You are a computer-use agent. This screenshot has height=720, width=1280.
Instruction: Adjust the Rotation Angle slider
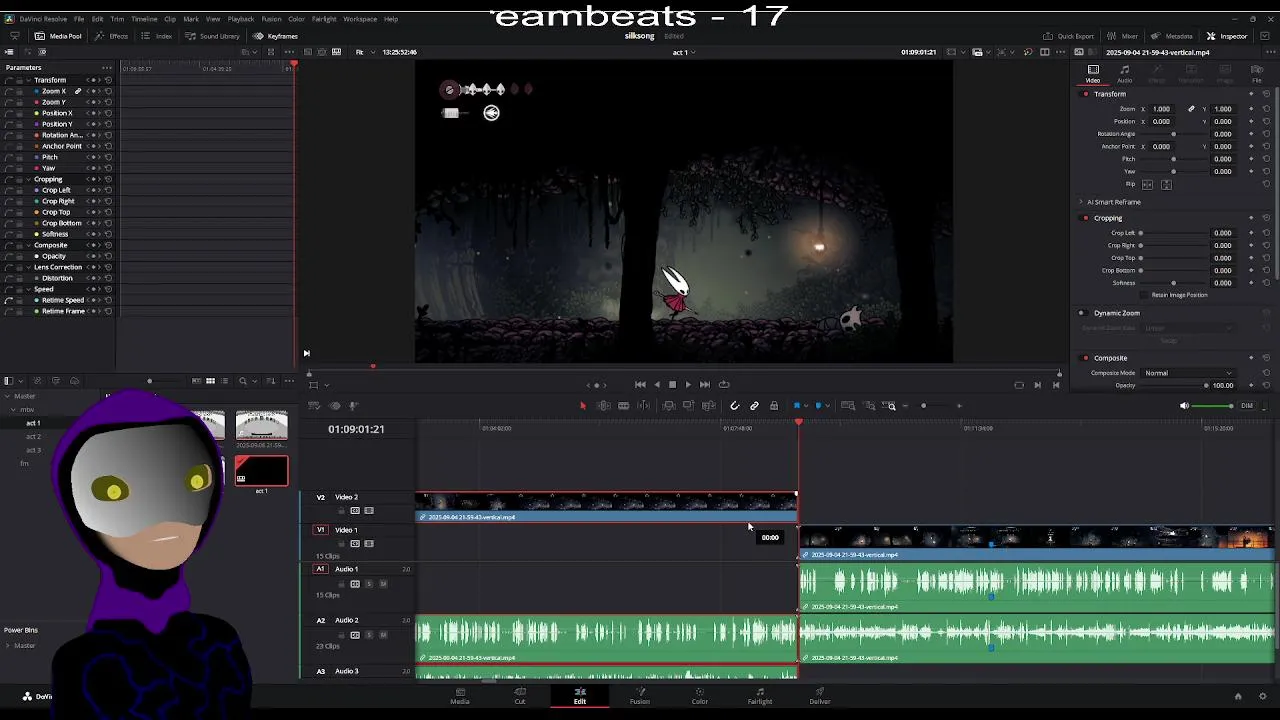click(1173, 134)
